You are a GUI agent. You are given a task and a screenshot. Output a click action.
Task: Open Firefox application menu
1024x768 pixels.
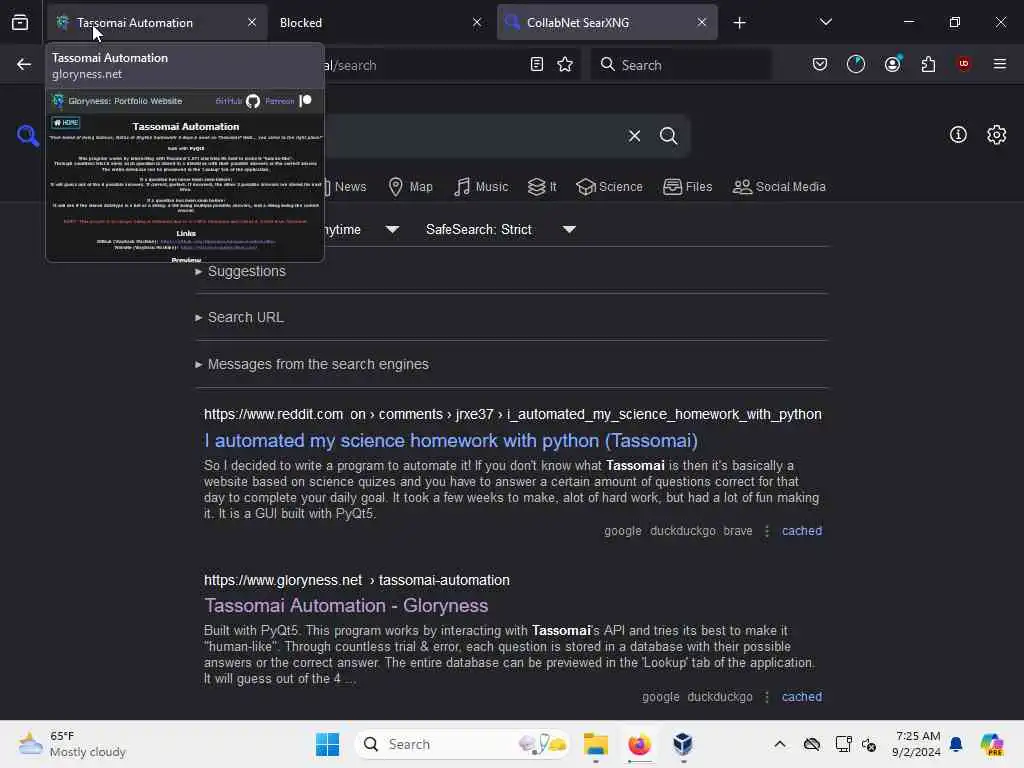coord(999,64)
